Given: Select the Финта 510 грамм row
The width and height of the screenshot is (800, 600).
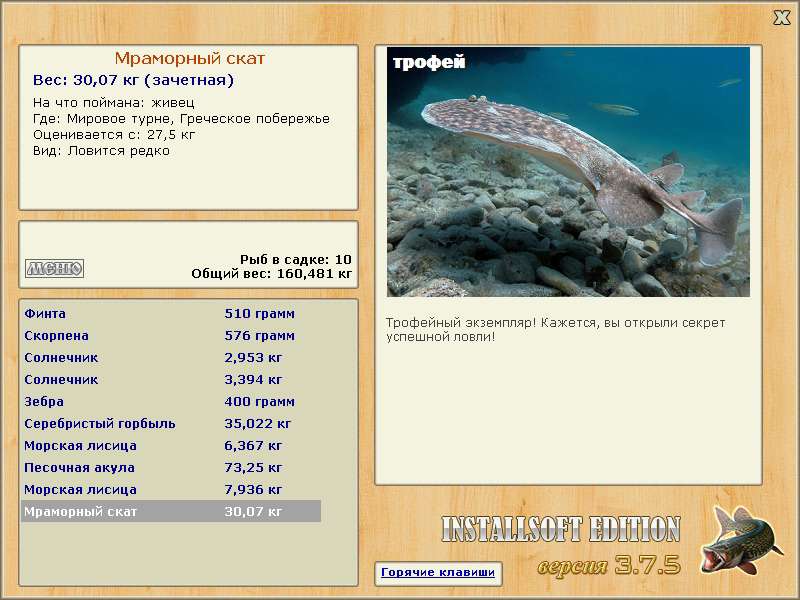Looking at the screenshot, I should coord(171,314).
